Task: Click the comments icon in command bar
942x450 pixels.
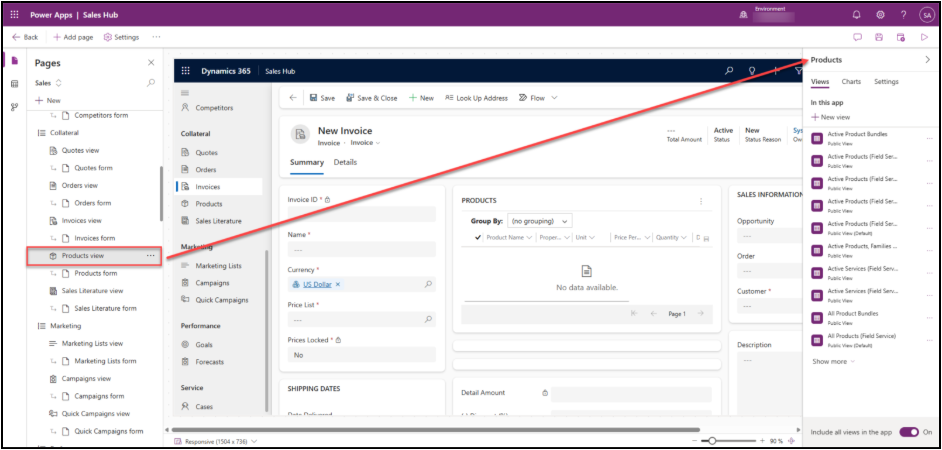Action: [857, 37]
